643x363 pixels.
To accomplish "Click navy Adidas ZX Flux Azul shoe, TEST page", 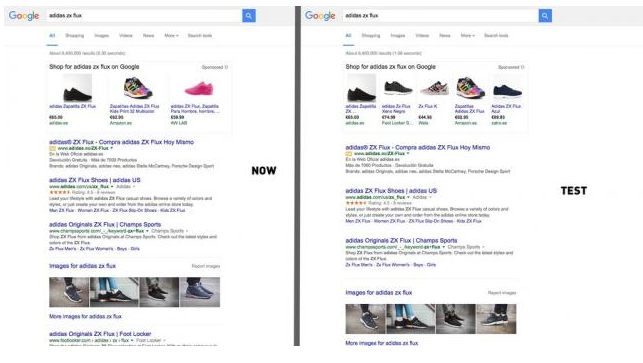I will (507, 90).
